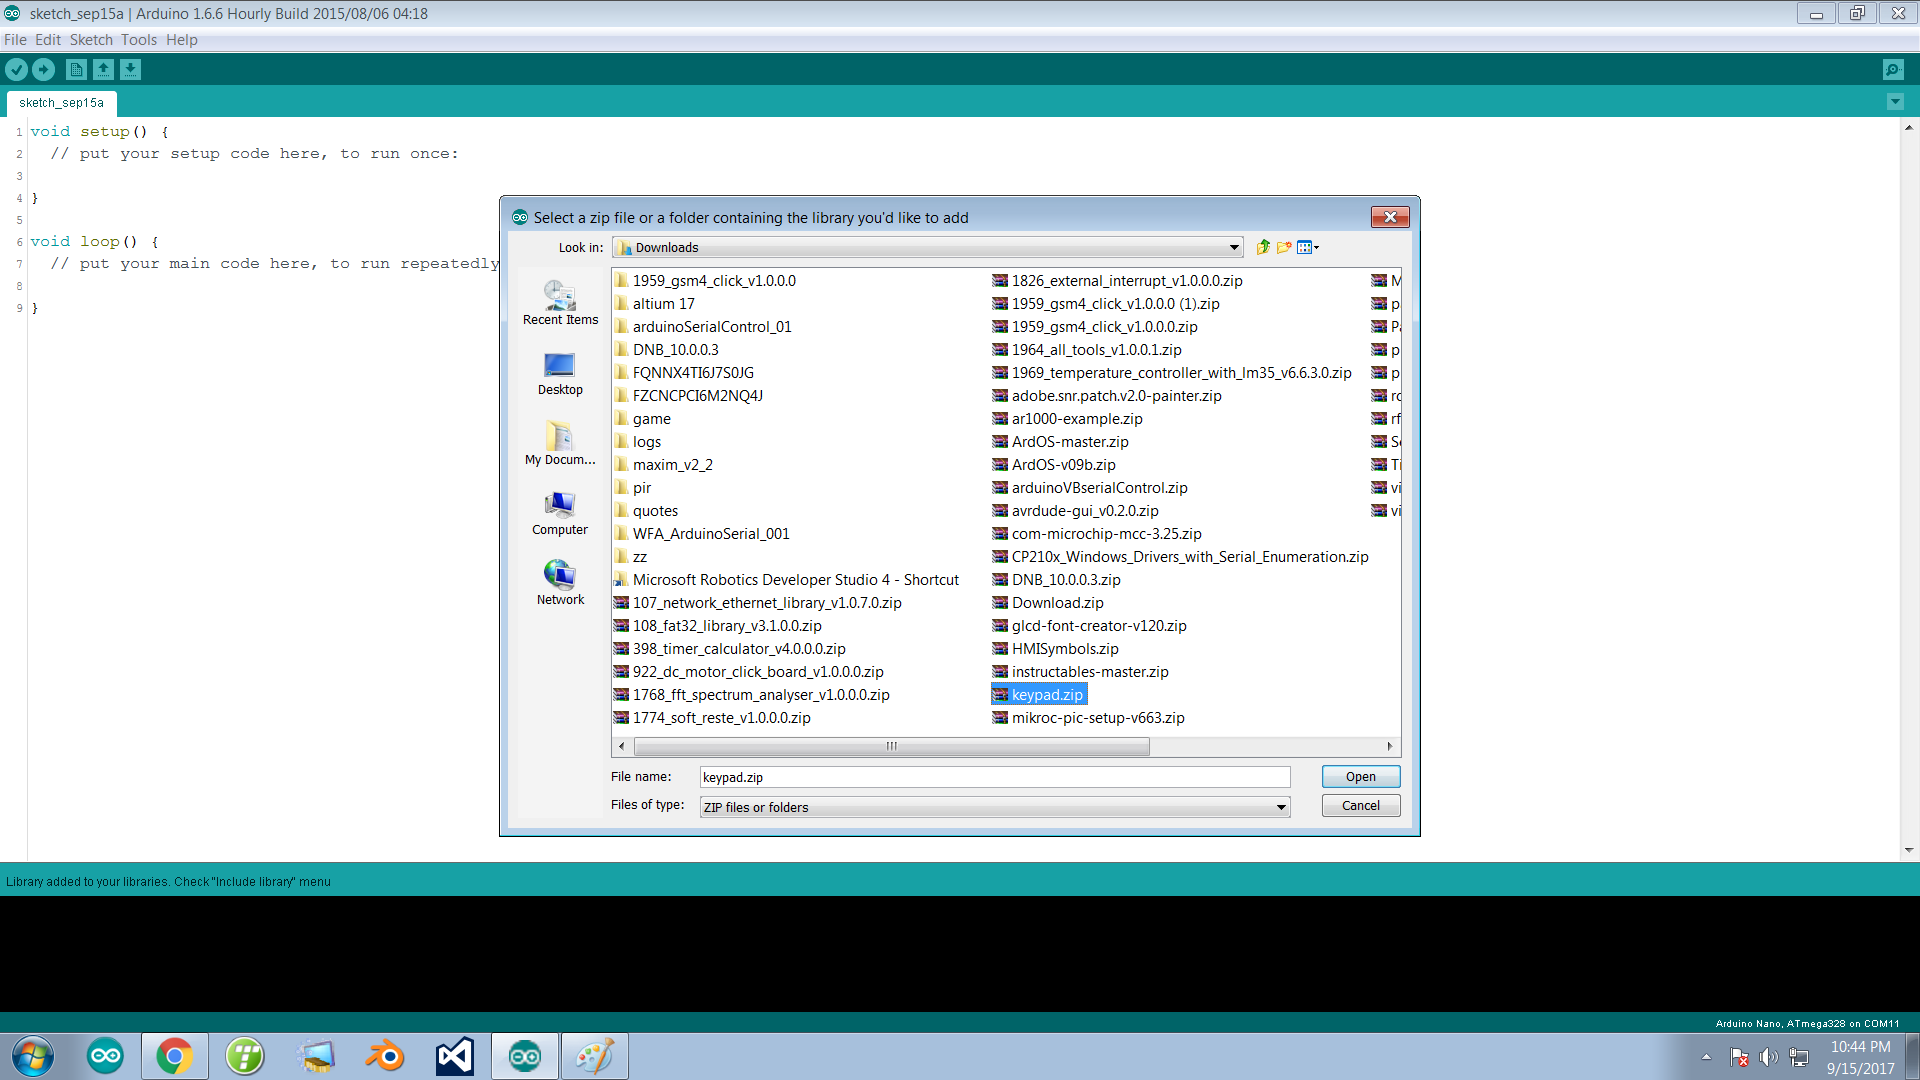
Task: Expand the Look in Downloads dropdown
Action: (x=1234, y=247)
